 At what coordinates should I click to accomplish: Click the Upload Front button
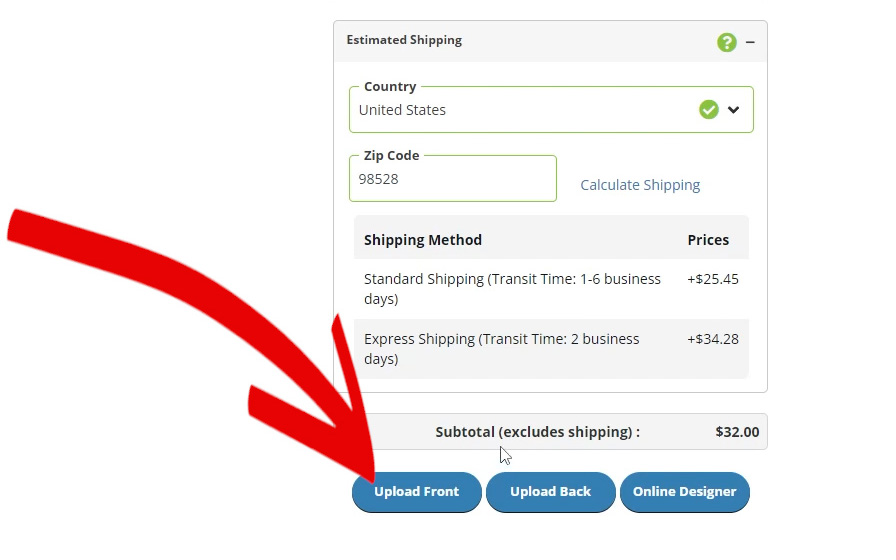pyautogui.click(x=417, y=492)
